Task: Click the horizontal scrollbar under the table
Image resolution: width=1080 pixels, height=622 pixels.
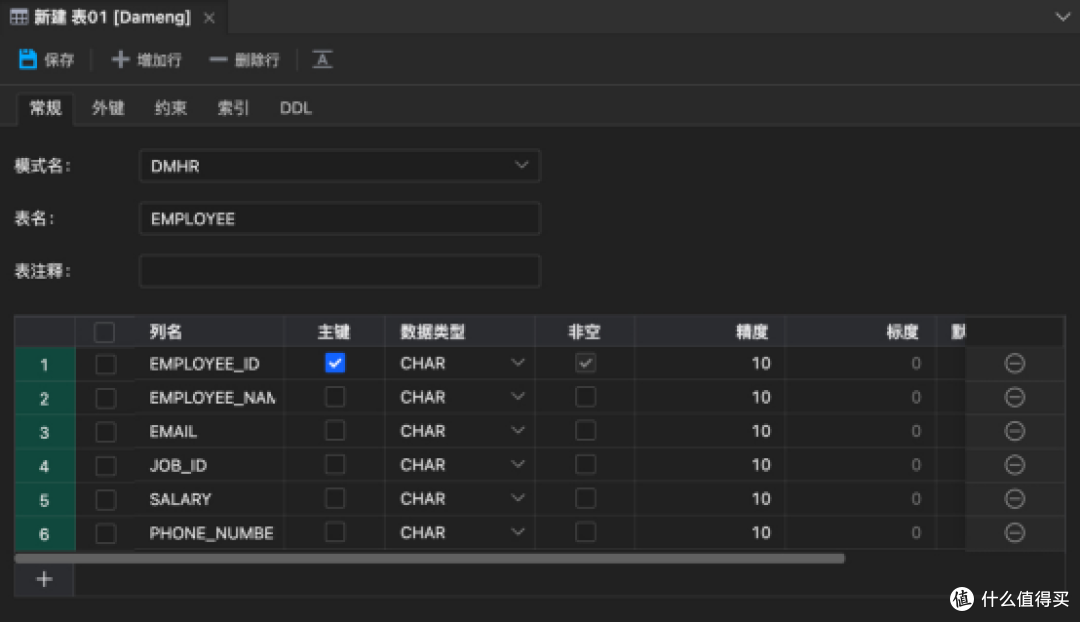Action: point(429,559)
